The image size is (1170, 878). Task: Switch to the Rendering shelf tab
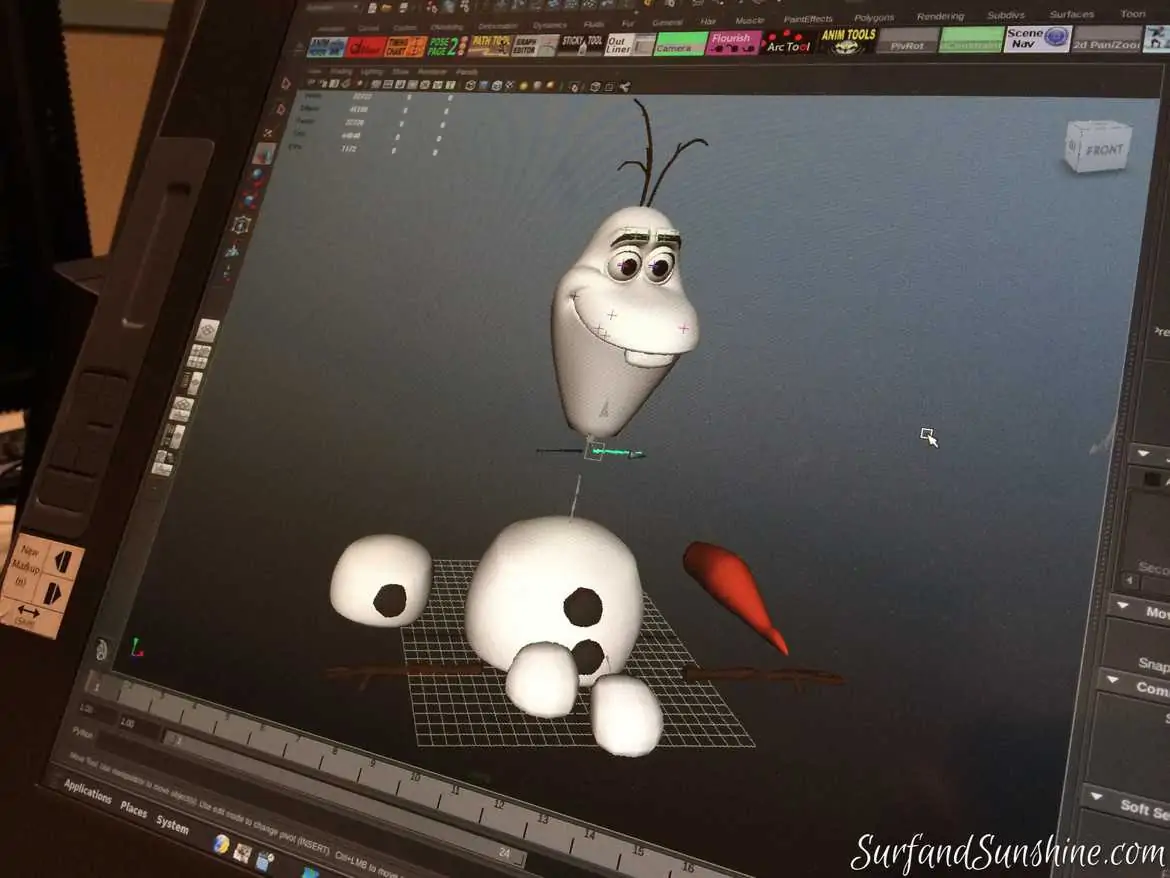coord(940,16)
